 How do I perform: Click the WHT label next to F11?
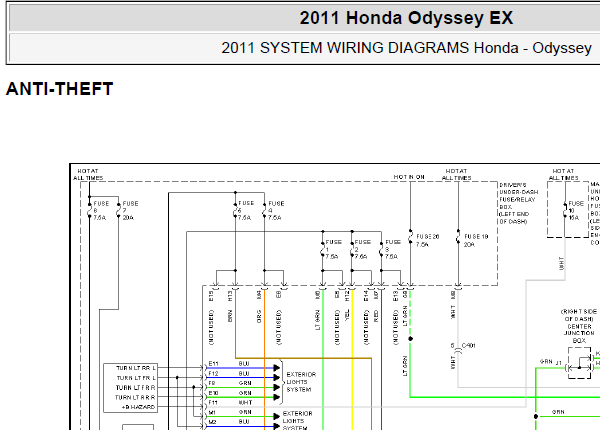tap(245, 402)
